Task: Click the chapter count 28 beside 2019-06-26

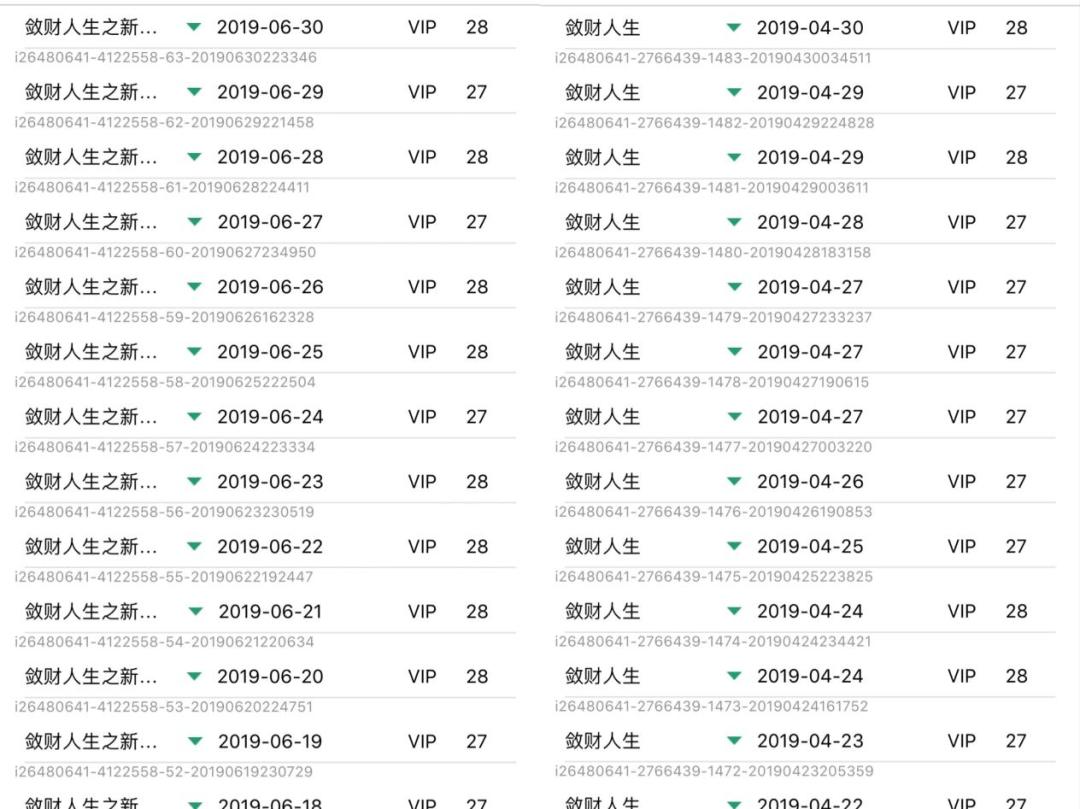Action: pyautogui.click(x=477, y=287)
